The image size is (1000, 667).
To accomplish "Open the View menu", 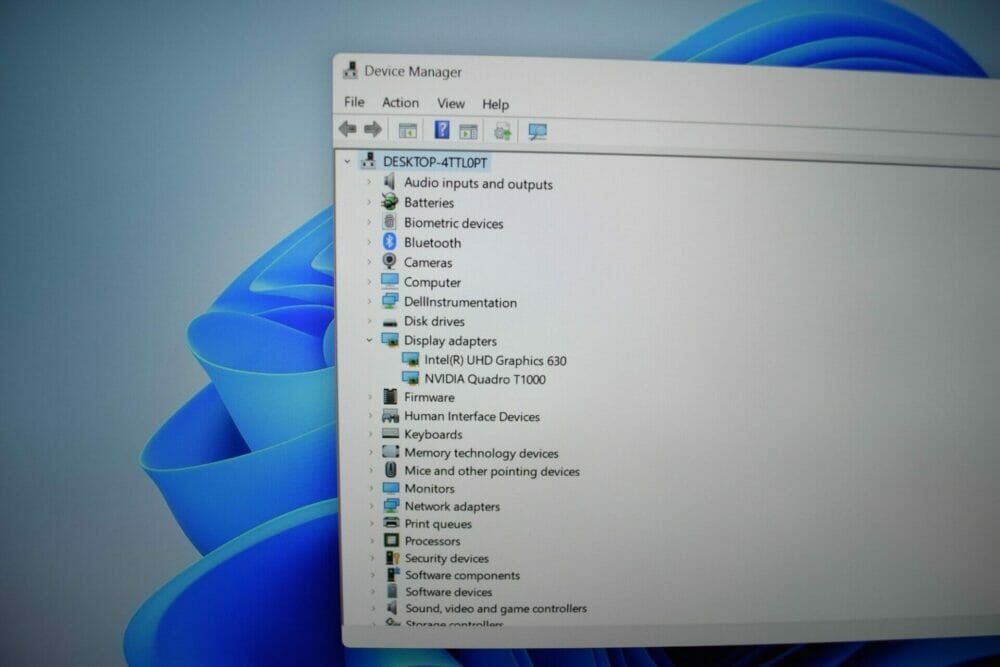I will coord(451,103).
